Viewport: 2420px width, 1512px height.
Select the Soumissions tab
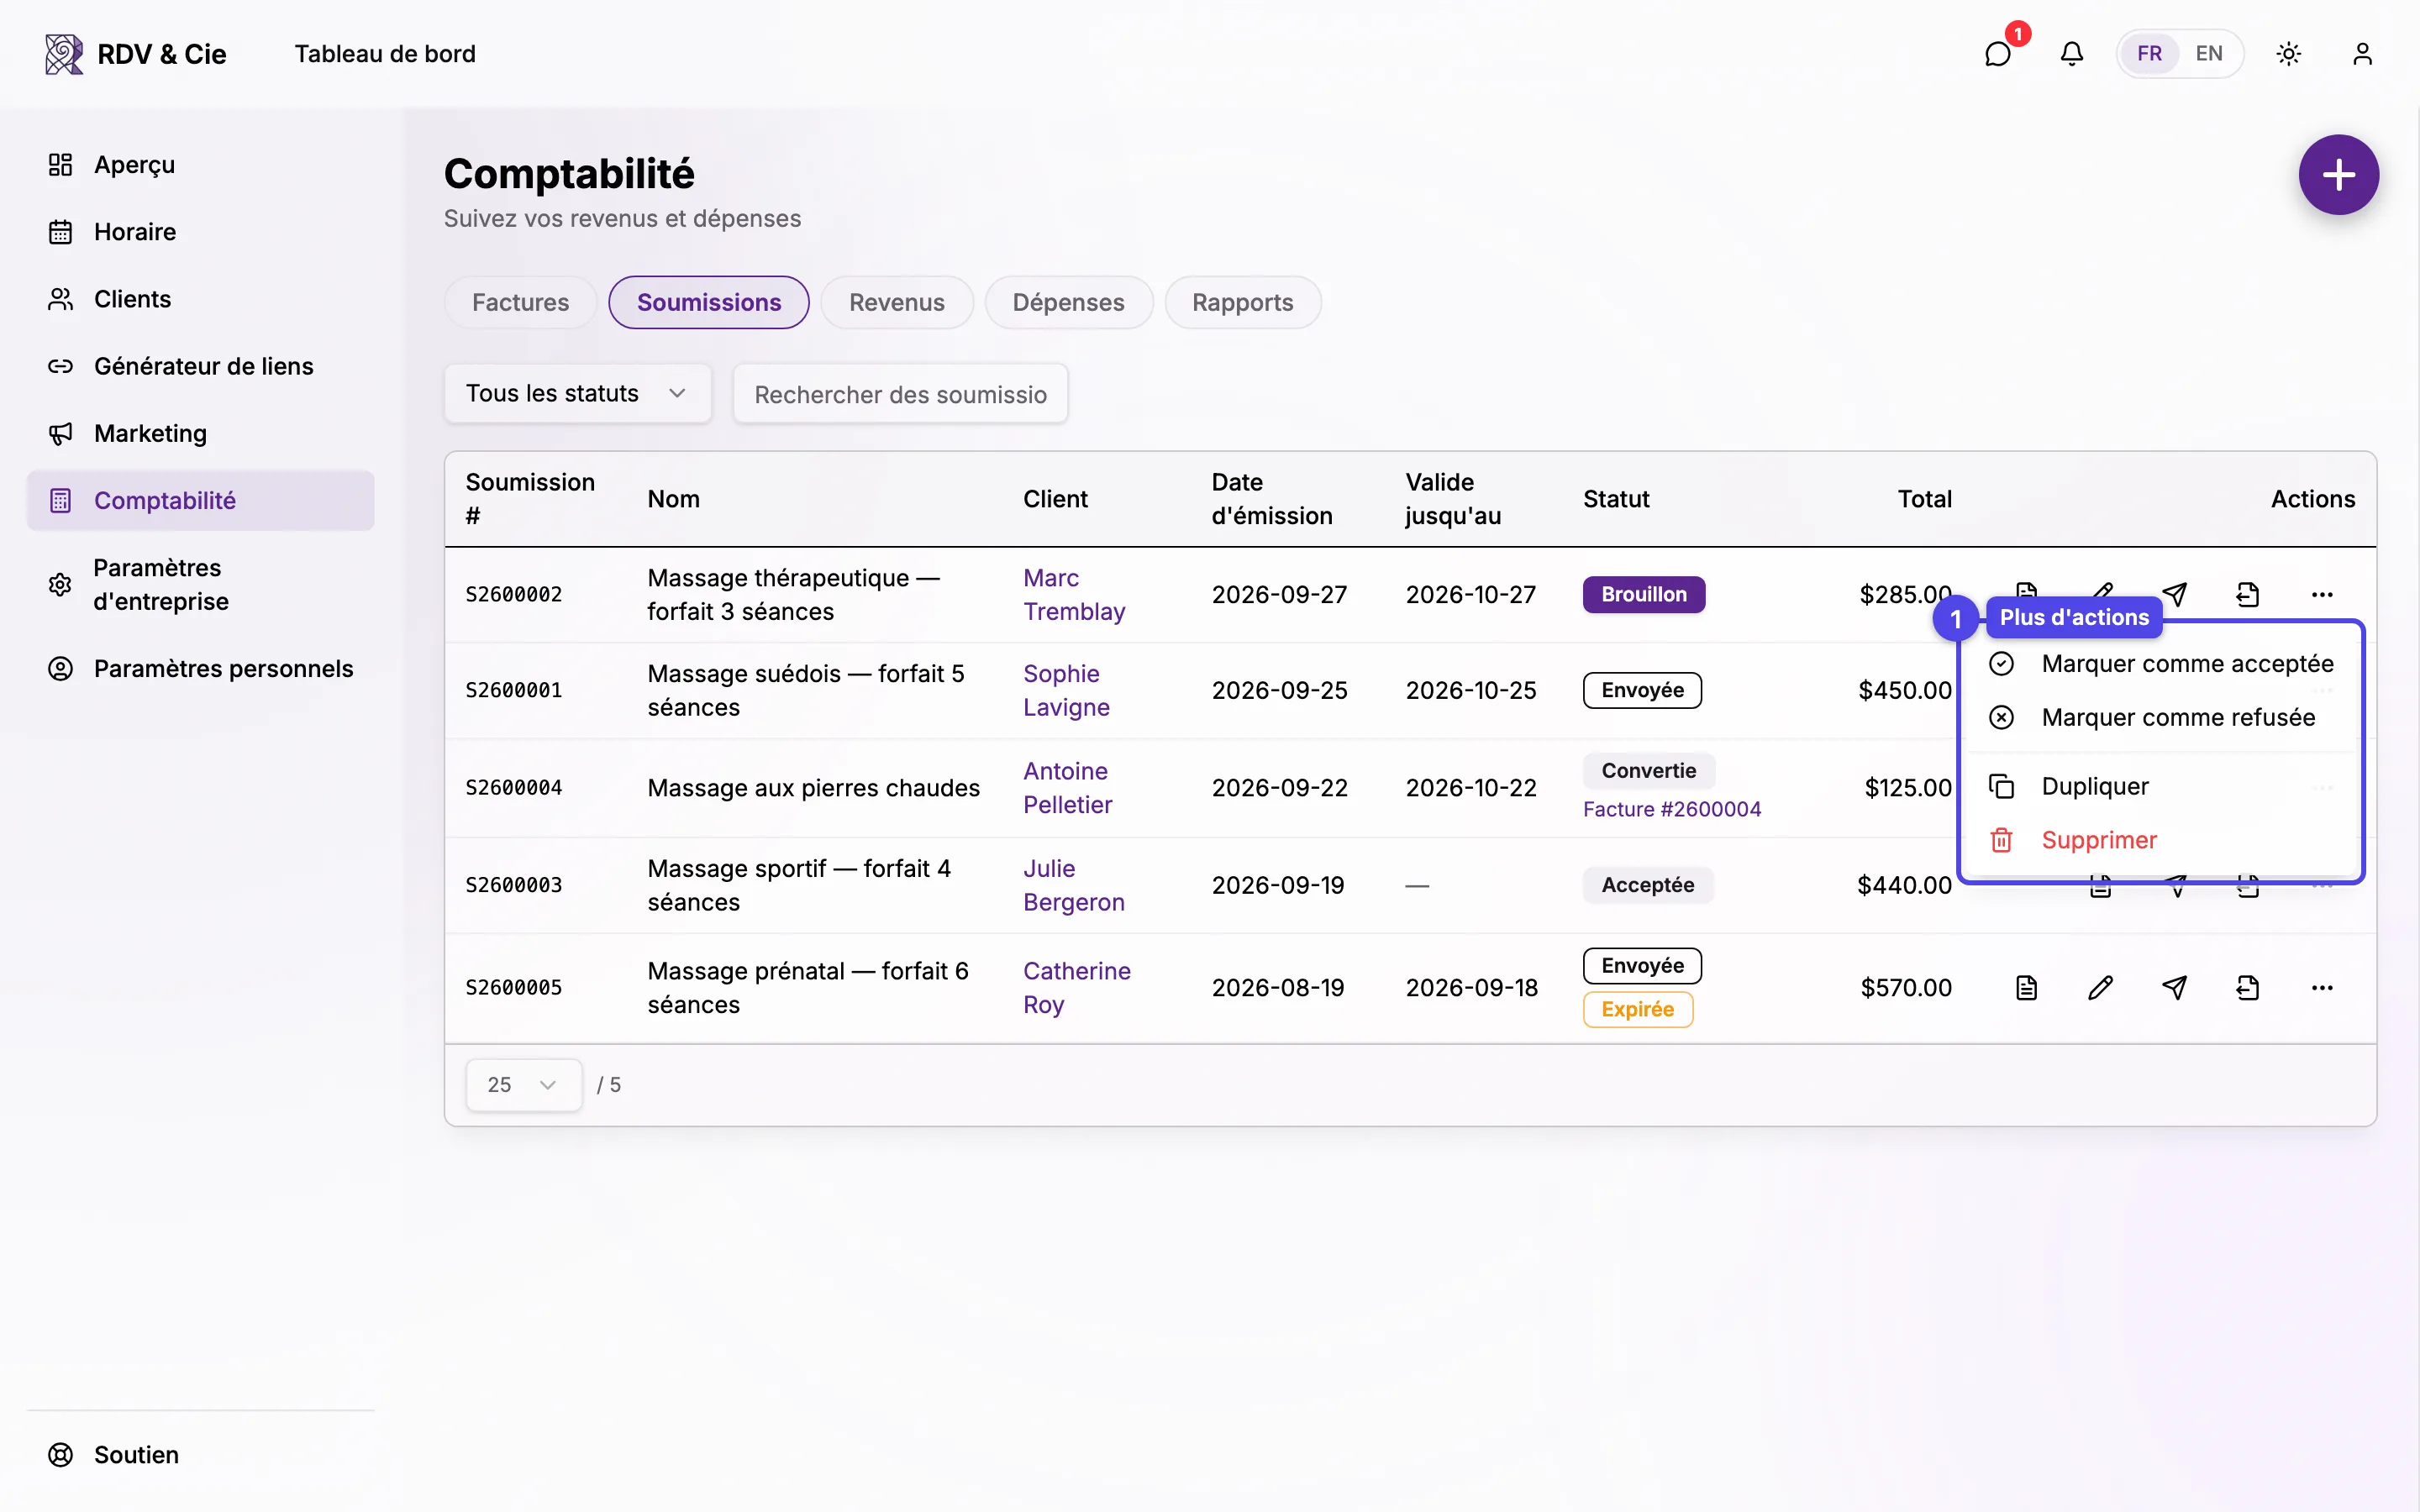tap(709, 302)
